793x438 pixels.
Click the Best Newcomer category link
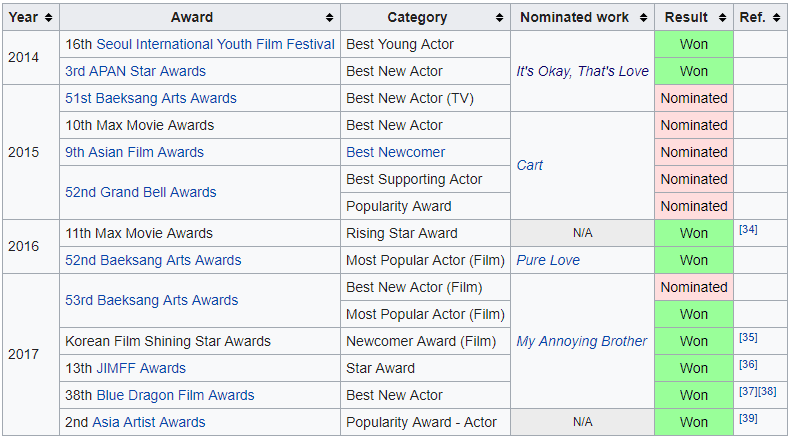coord(396,152)
